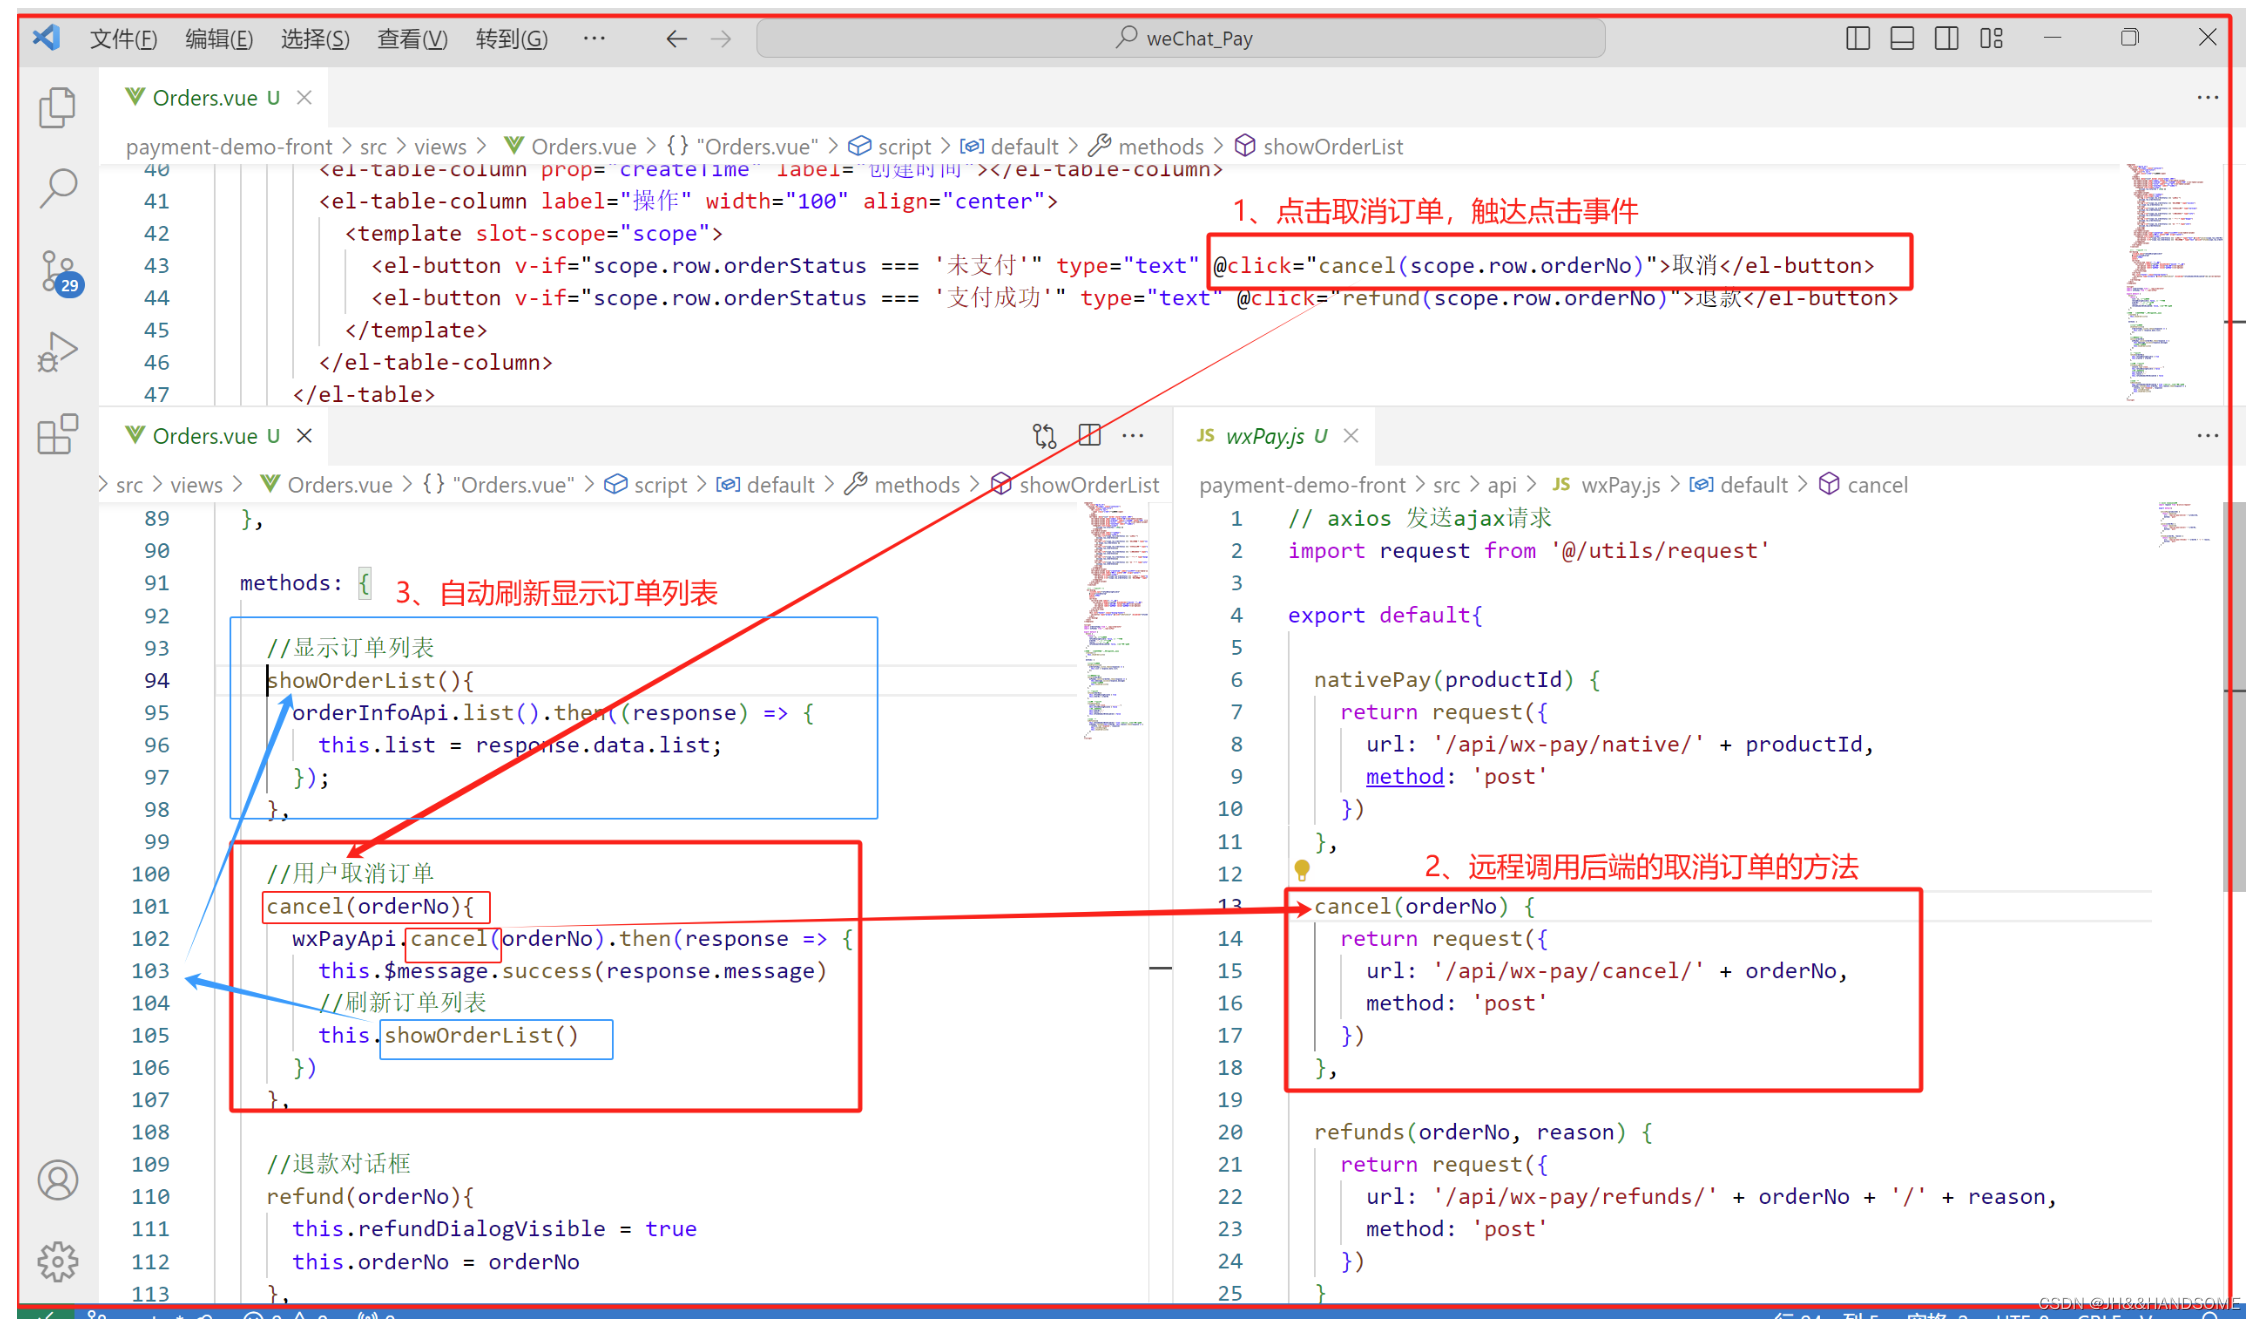
Task: Click line number 94 in lower-left editor
Action: tap(157, 680)
